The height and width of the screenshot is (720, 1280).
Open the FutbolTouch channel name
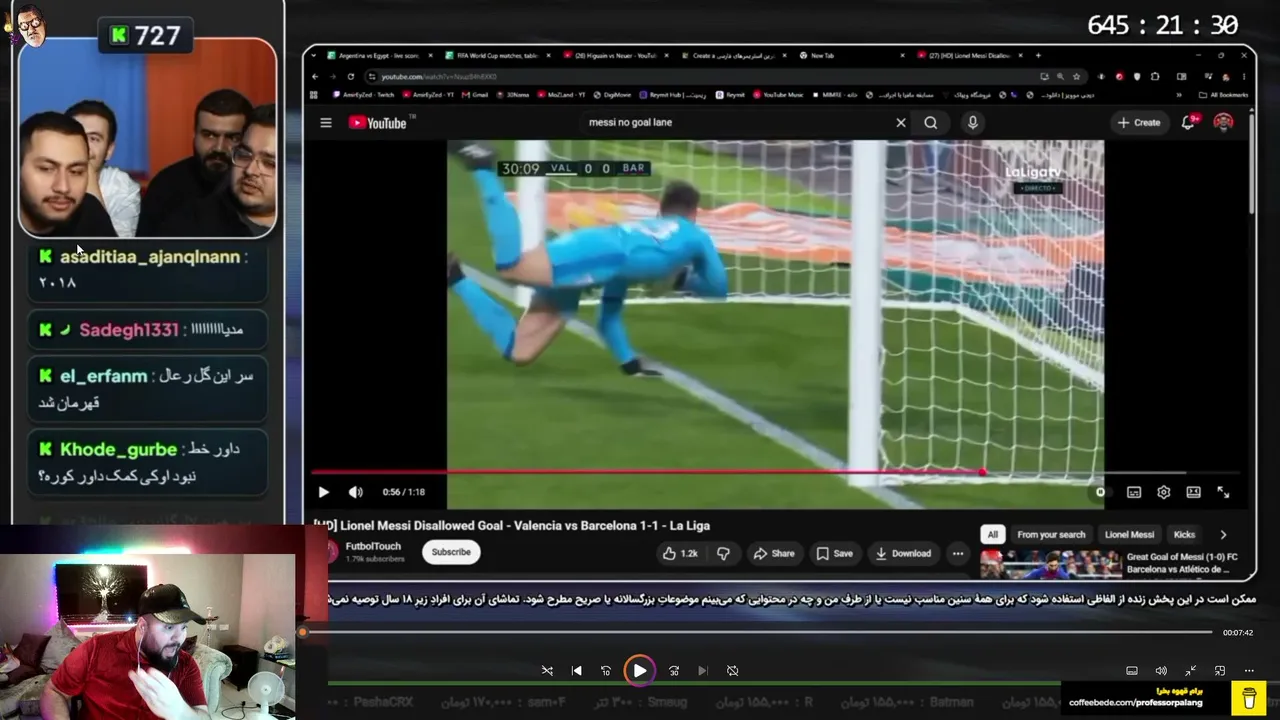[373, 547]
